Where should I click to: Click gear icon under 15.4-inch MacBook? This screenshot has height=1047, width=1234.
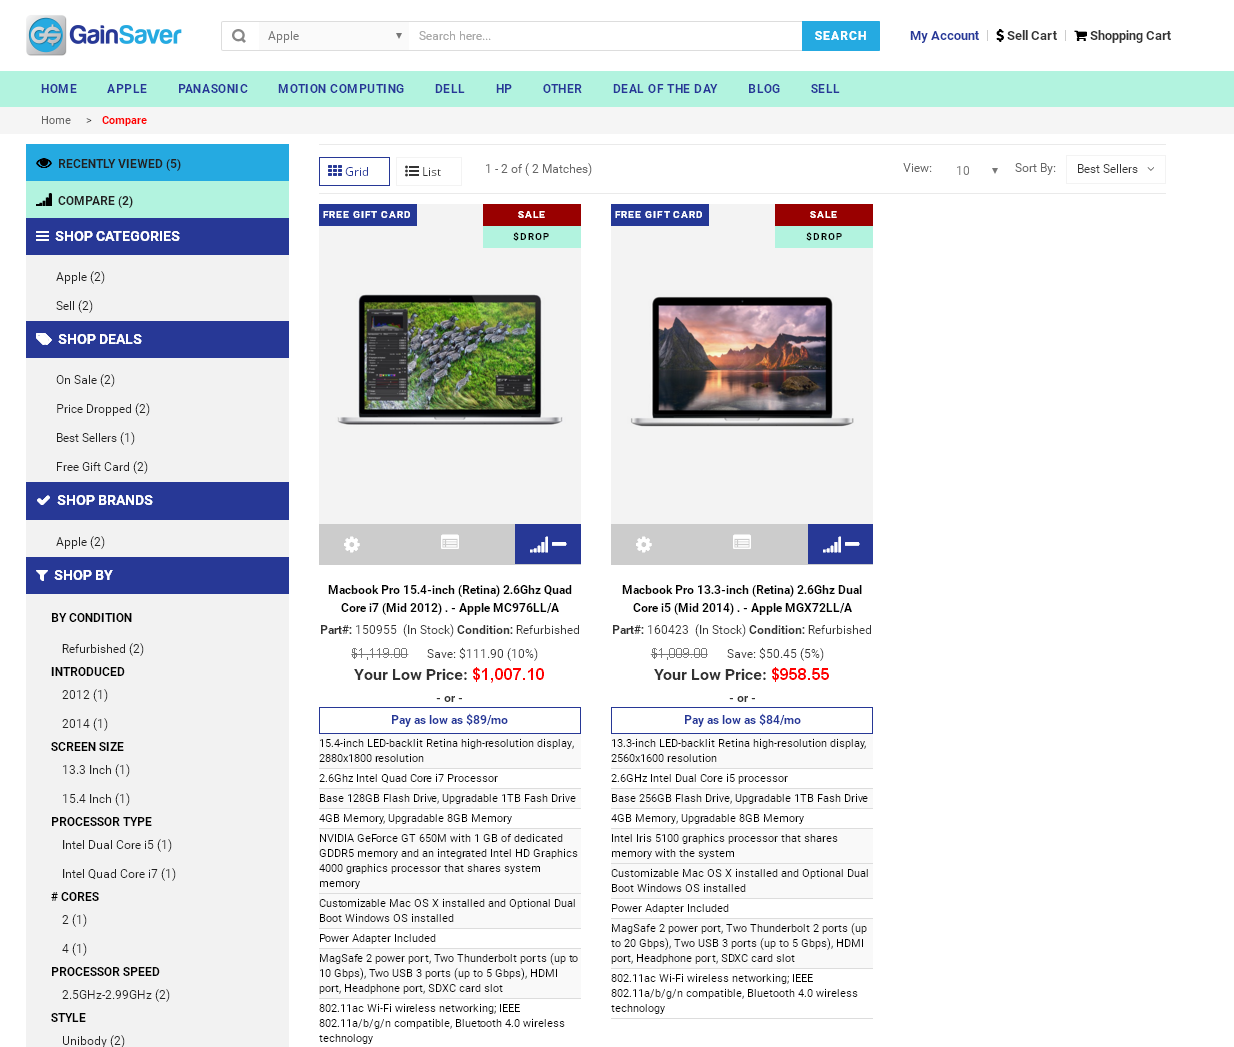pos(352,544)
